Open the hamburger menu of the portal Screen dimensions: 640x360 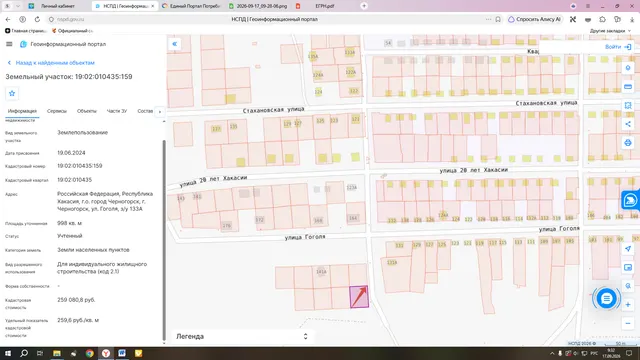9,44
